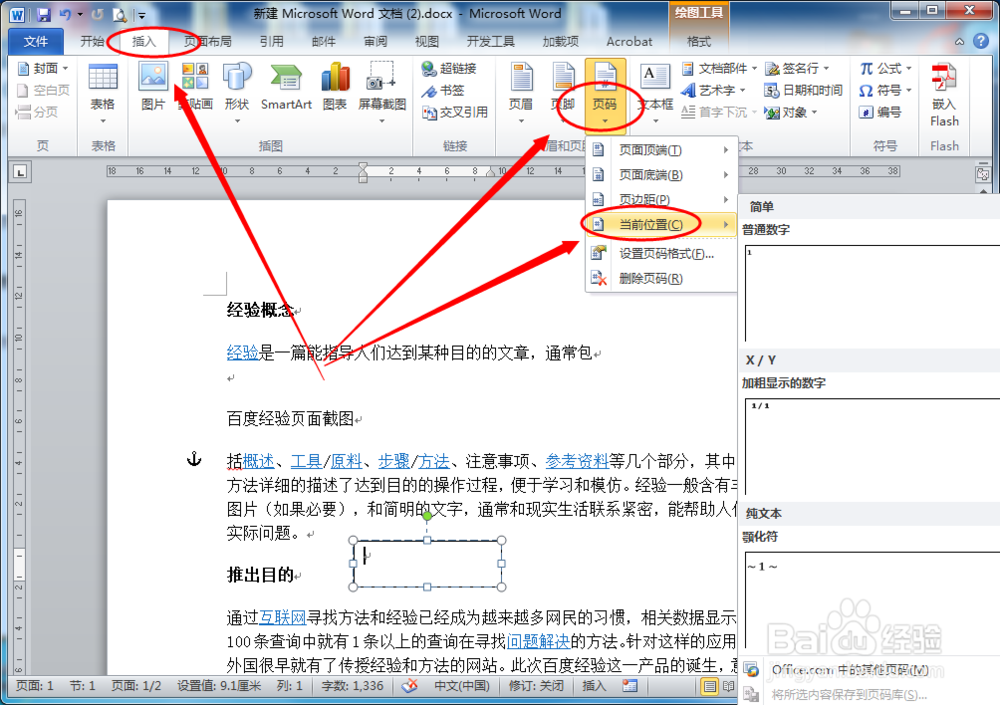Insert a Hyperlink

pos(448,68)
